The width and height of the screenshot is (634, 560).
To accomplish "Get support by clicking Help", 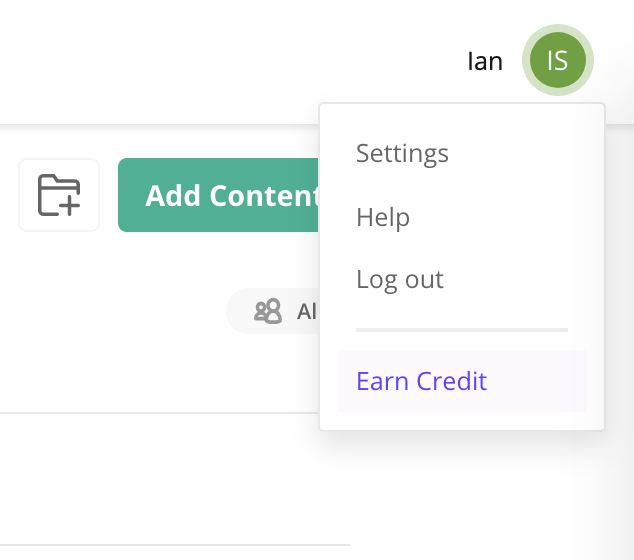I will (x=383, y=217).
